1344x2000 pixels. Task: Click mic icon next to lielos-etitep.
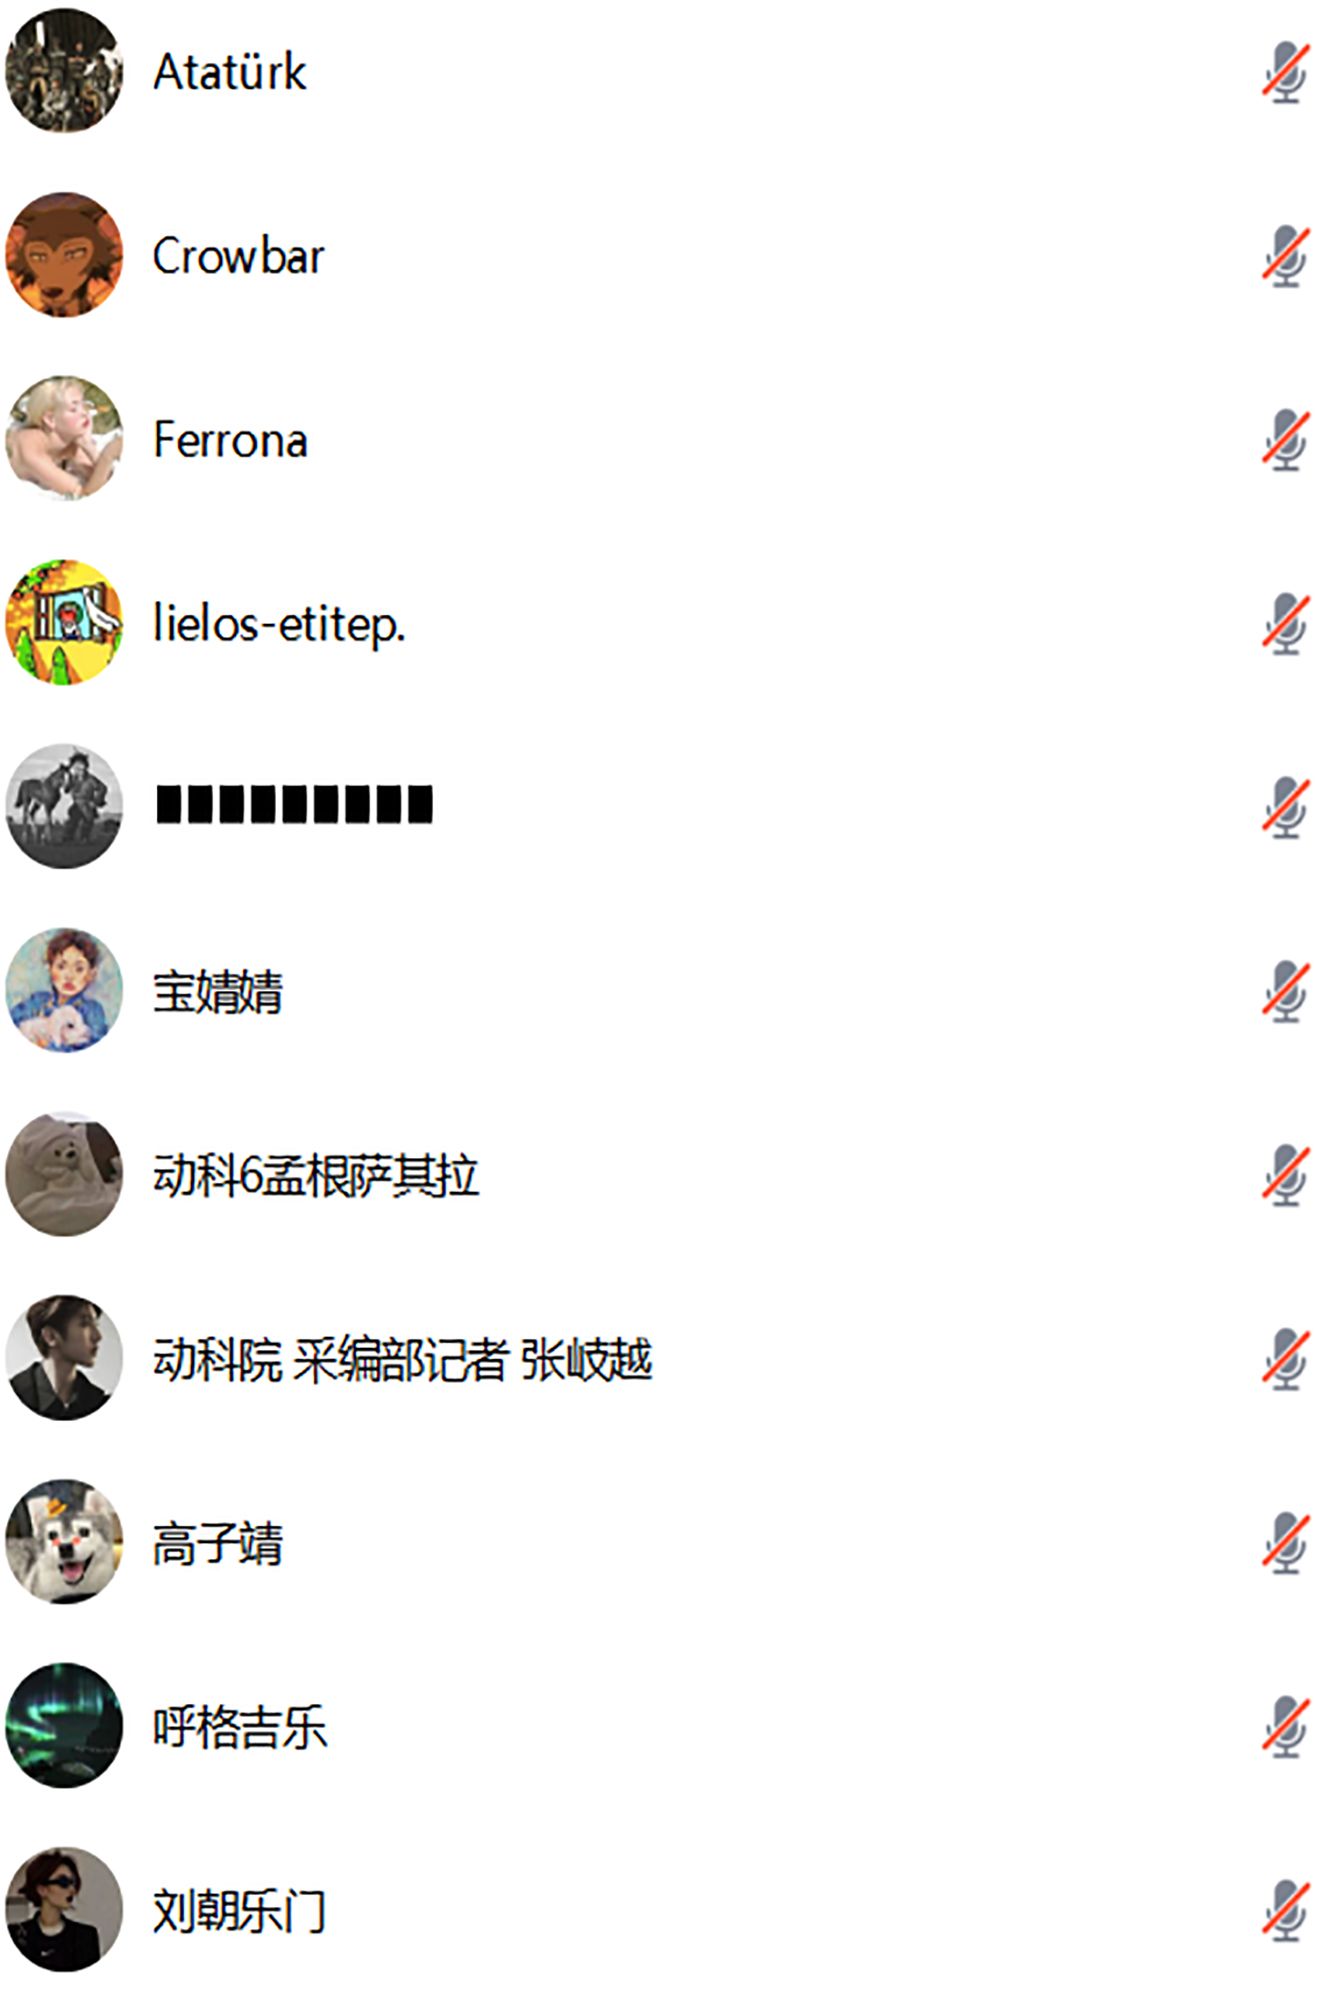[1285, 624]
